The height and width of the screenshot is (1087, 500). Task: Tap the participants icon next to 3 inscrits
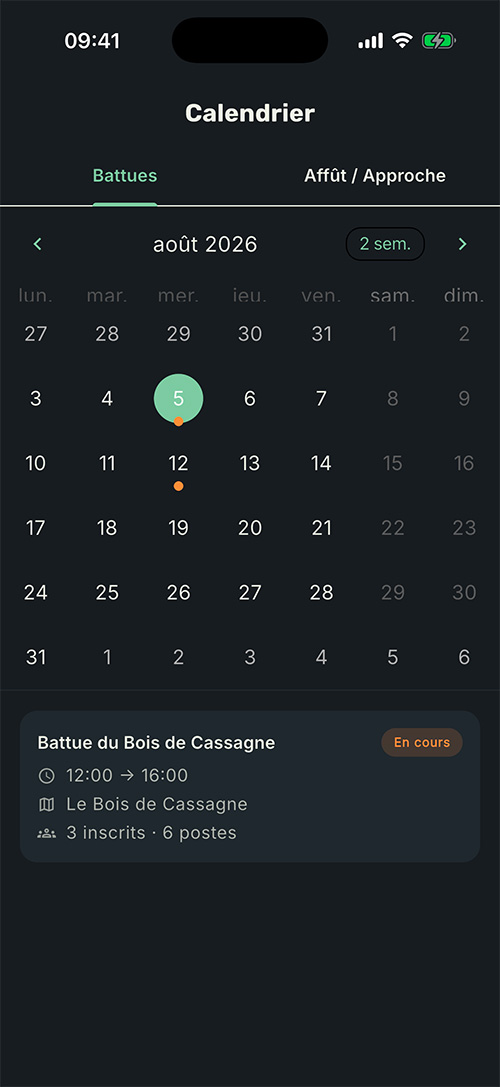(46, 833)
